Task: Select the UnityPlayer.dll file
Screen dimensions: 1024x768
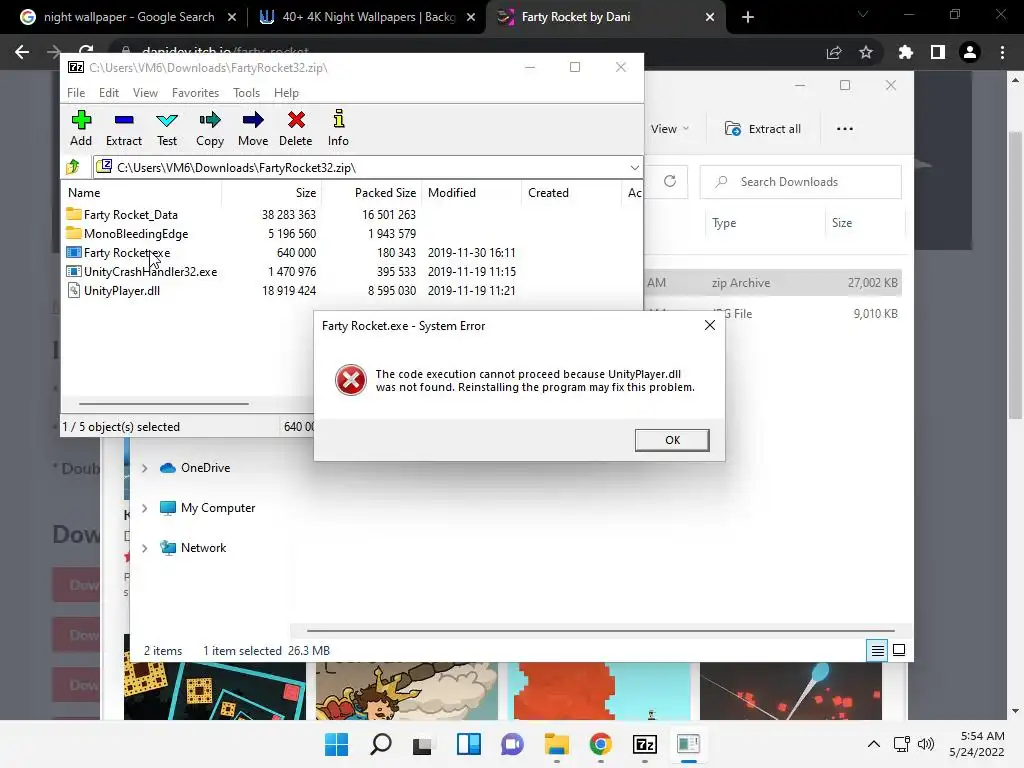Action: click(121, 291)
